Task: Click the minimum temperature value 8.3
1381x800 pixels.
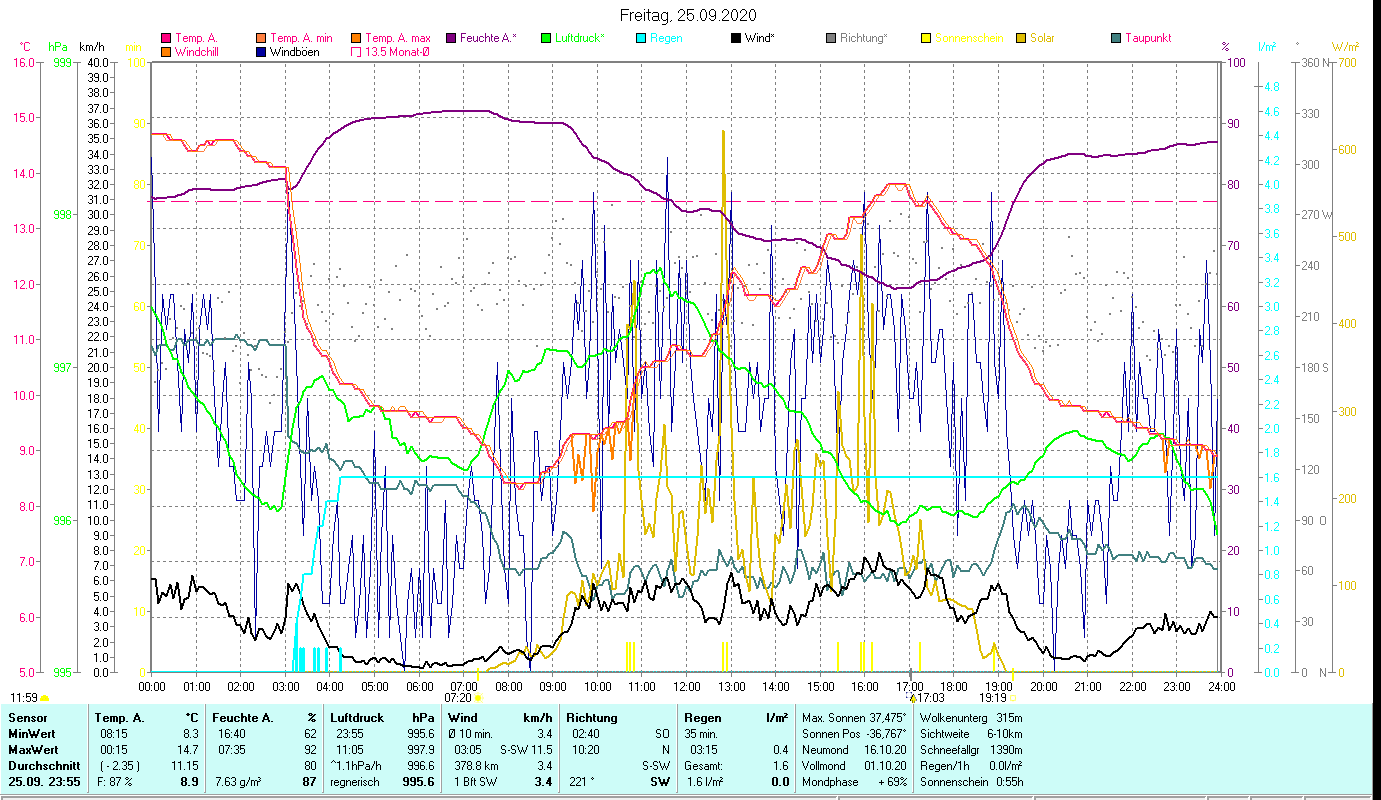Action: click(x=193, y=734)
